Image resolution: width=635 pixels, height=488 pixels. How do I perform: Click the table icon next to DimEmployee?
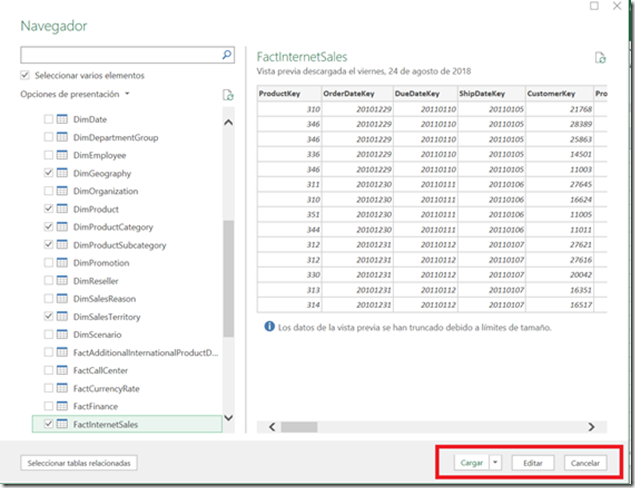[x=62, y=156]
